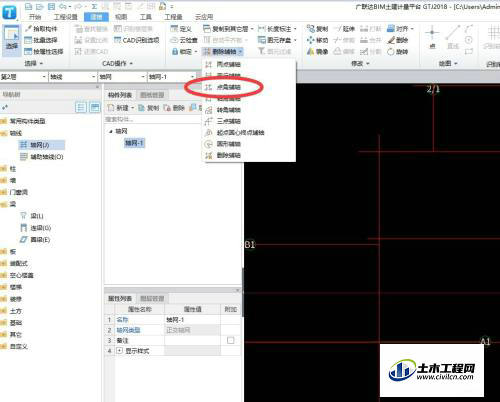
Task: Open the floor selector showing 第2层
Action: click(23, 77)
